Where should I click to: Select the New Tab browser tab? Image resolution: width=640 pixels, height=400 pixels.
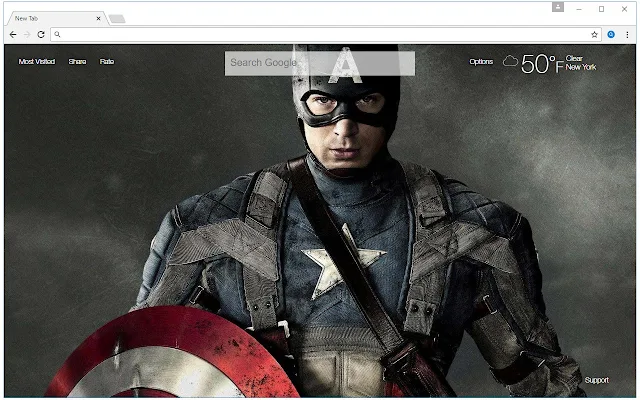(x=55, y=18)
